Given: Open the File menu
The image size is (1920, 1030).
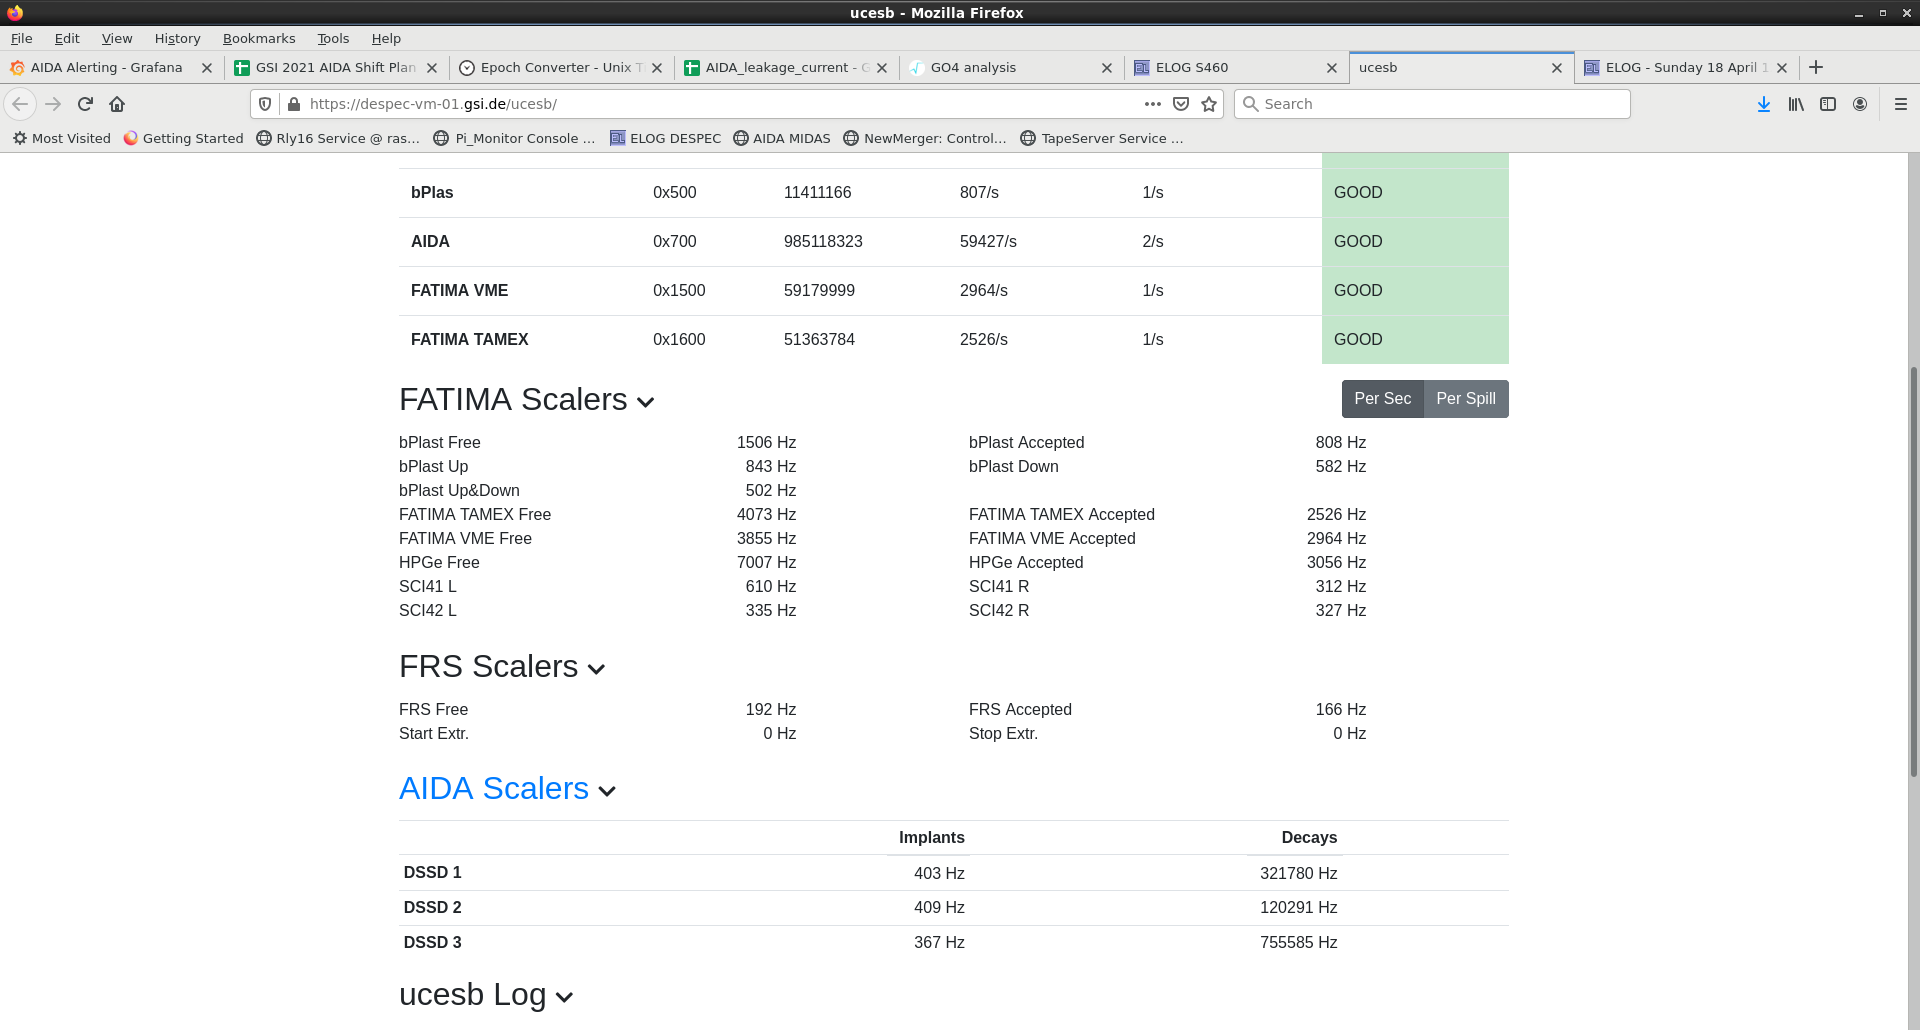Looking at the screenshot, I should tap(21, 38).
